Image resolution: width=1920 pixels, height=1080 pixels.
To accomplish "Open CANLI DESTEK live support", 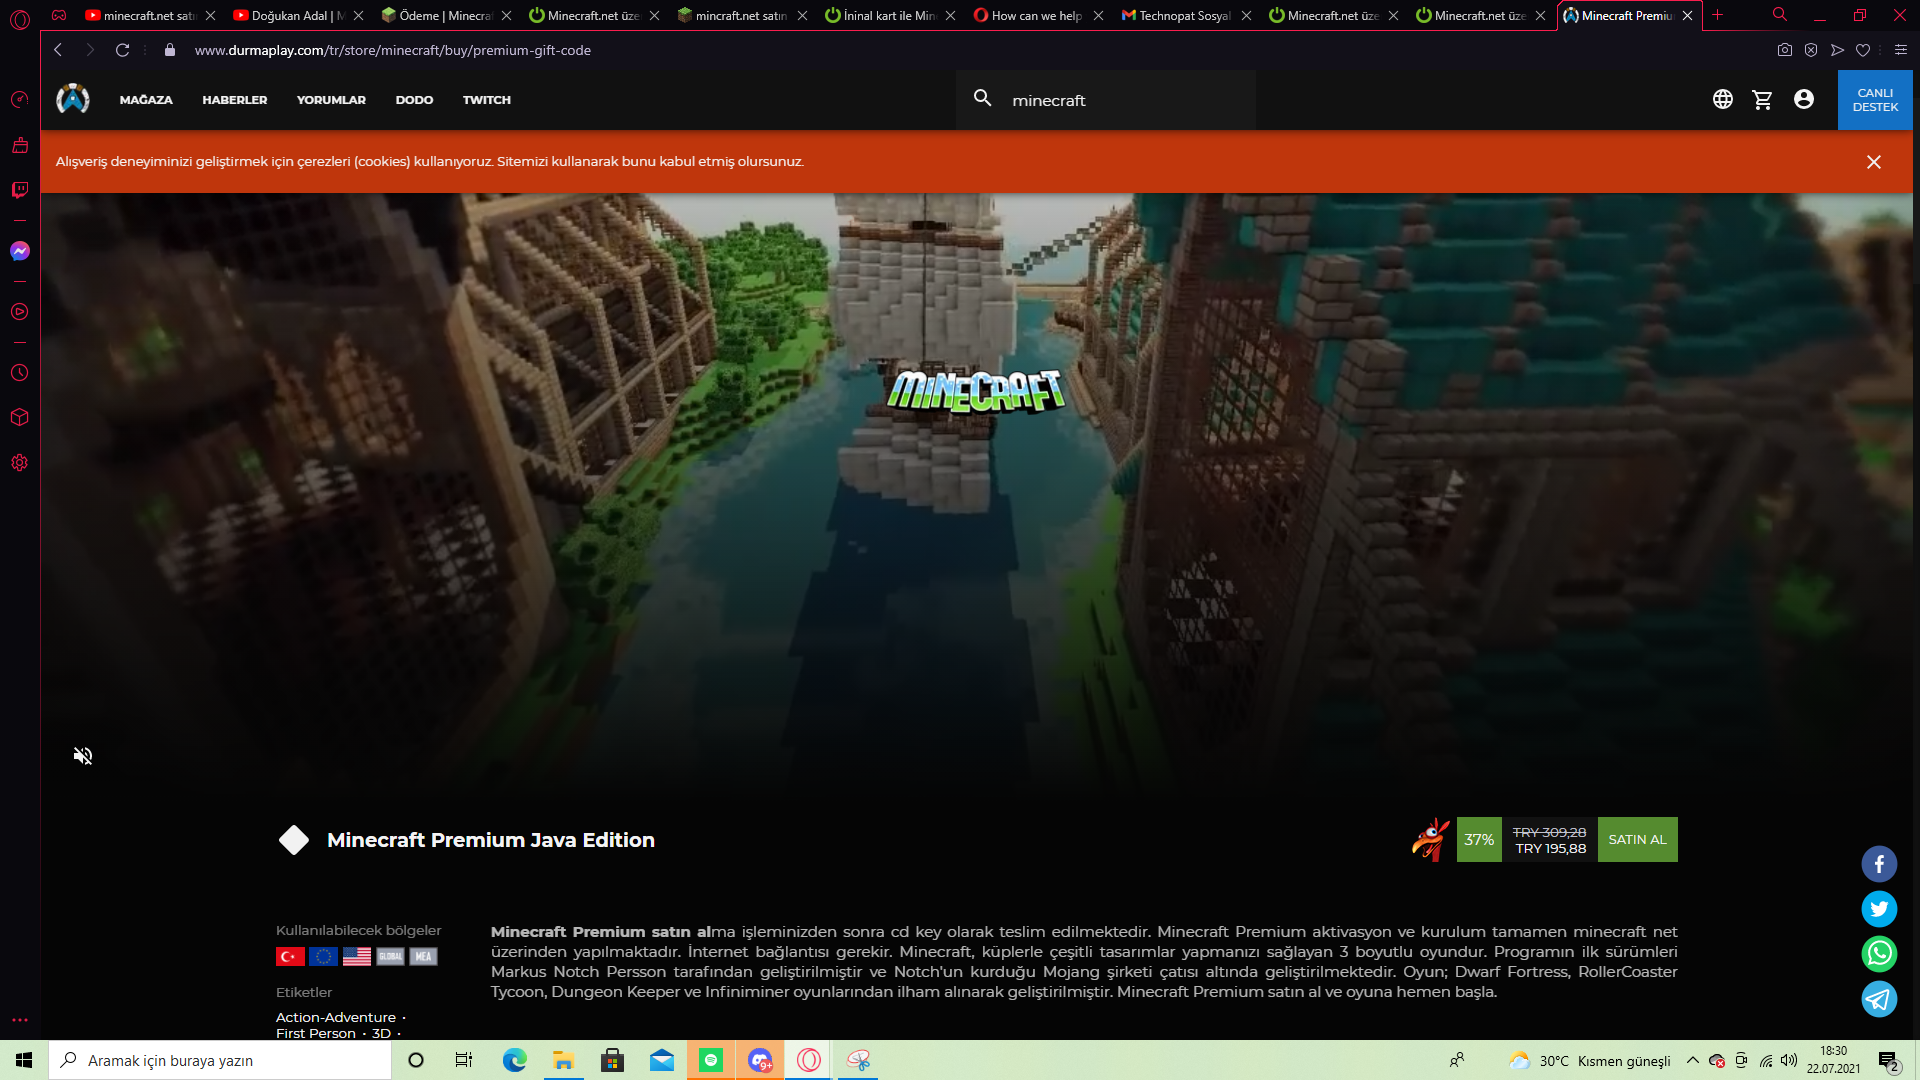I will 1874,100.
